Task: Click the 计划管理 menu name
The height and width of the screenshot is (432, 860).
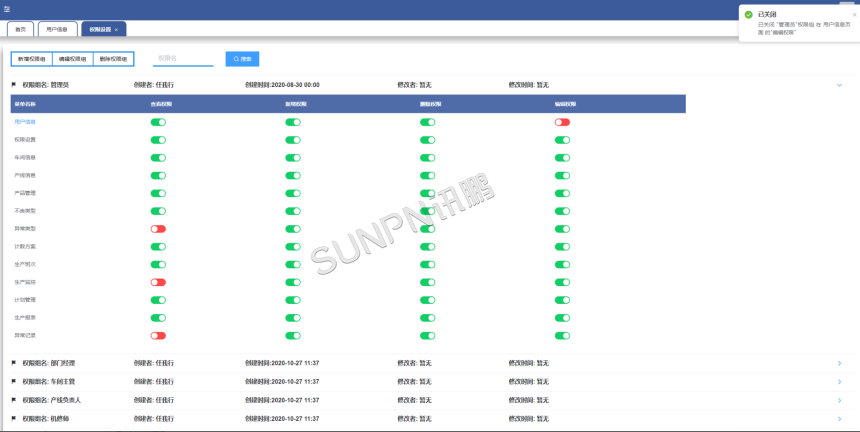Action: click(25, 300)
